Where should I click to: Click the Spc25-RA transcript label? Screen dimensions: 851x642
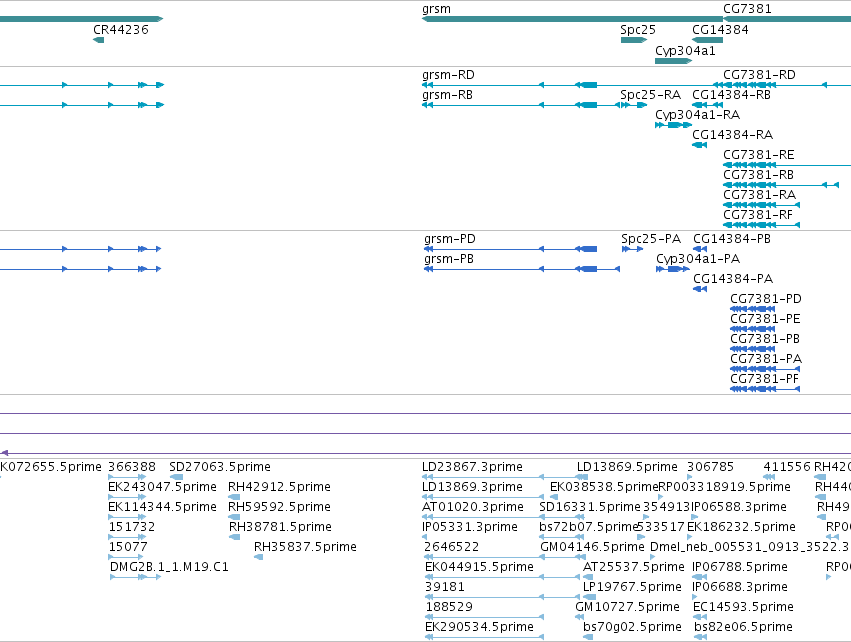click(650, 95)
